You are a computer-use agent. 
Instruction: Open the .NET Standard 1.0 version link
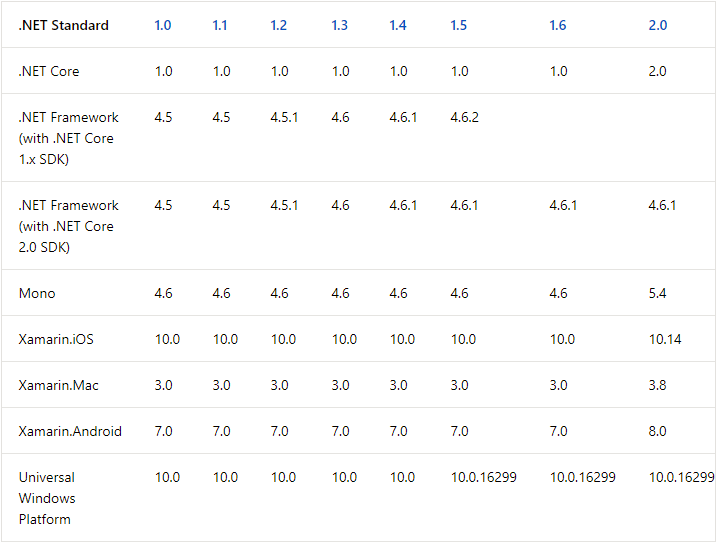tap(163, 25)
